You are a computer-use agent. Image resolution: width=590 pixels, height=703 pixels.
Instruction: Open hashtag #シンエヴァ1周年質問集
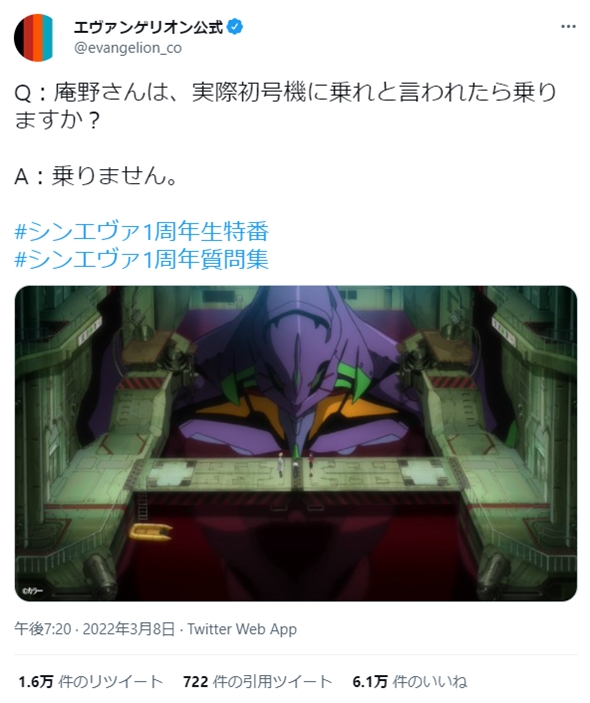coord(142,259)
